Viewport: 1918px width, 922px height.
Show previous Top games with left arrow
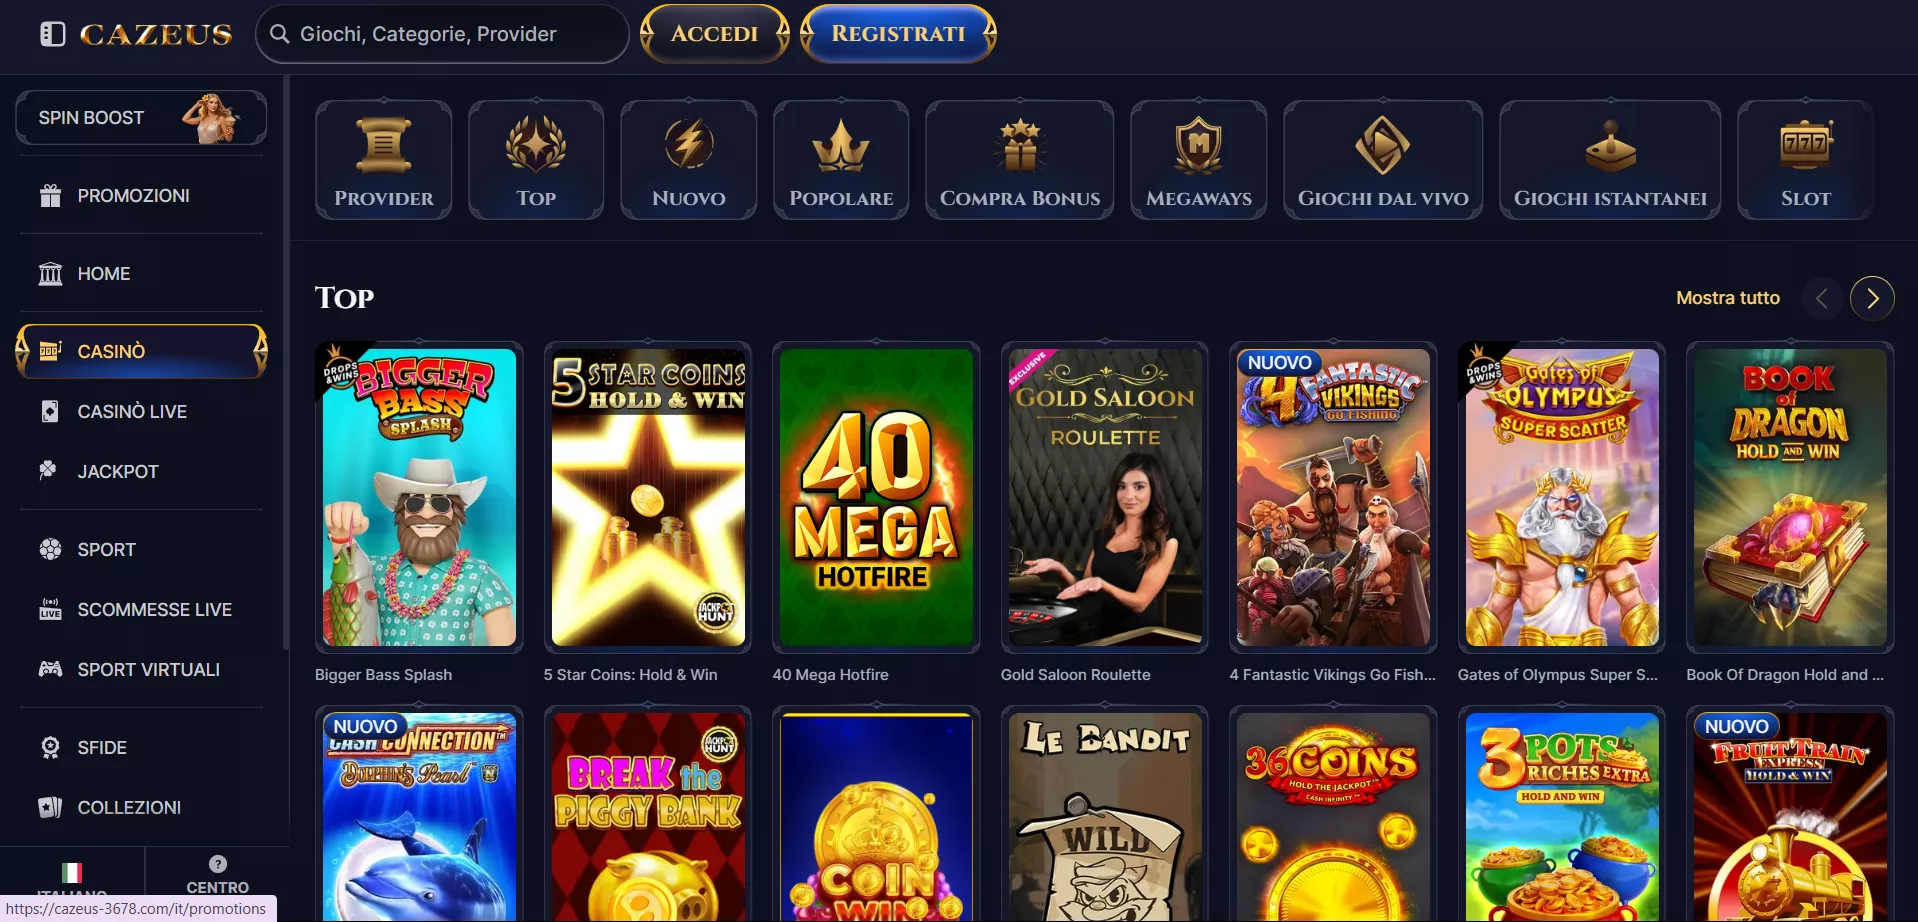click(1822, 298)
